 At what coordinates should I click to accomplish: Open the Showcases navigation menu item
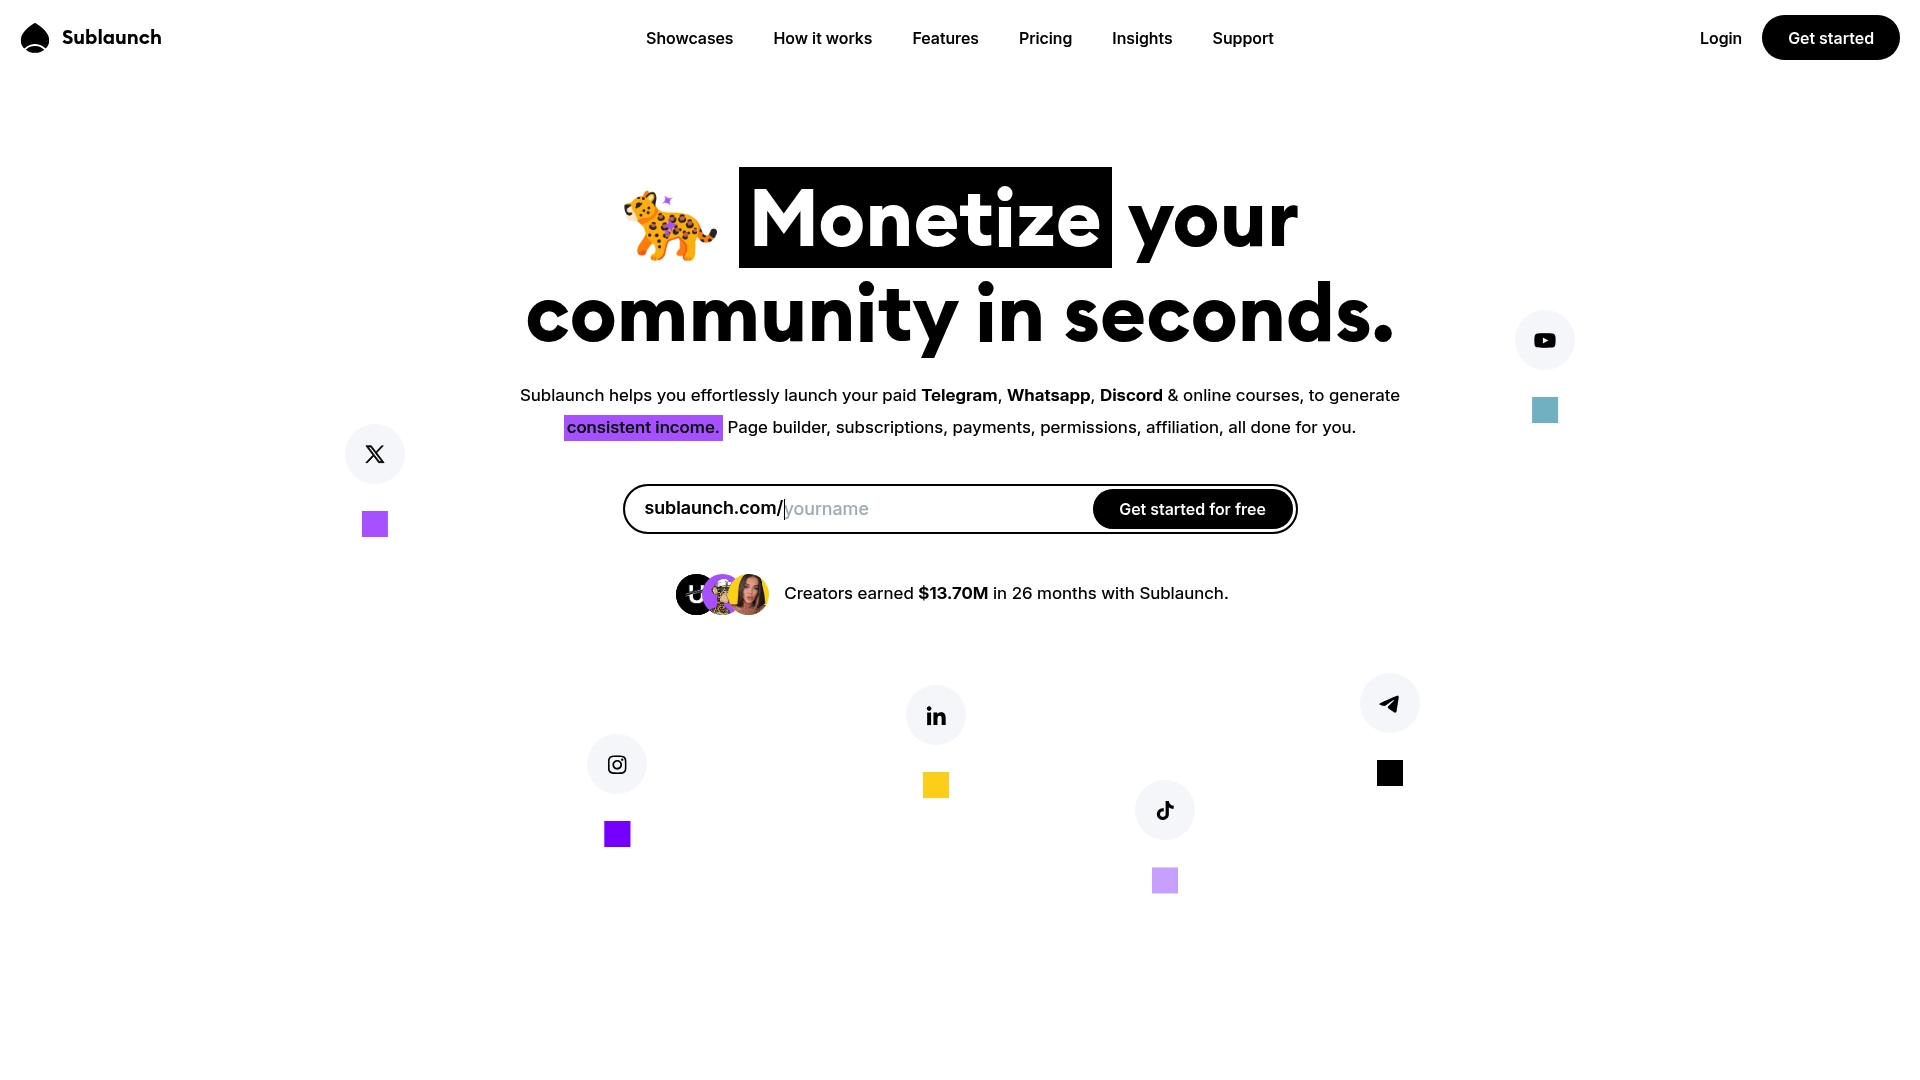(x=688, y=37)
